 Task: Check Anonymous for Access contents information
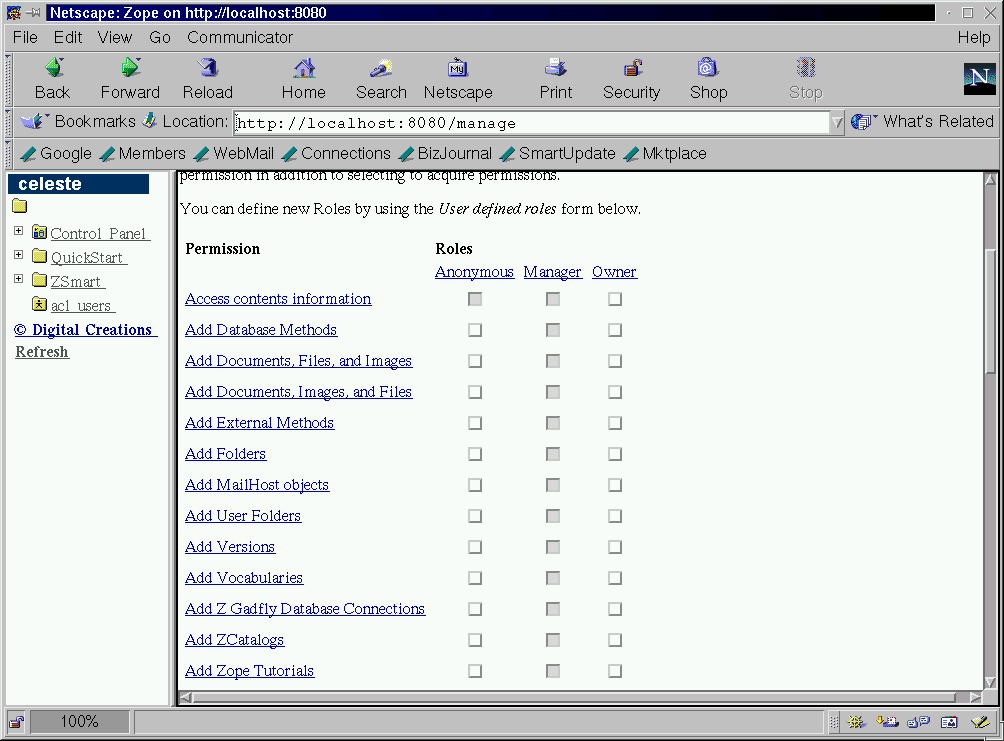(475, 299)
